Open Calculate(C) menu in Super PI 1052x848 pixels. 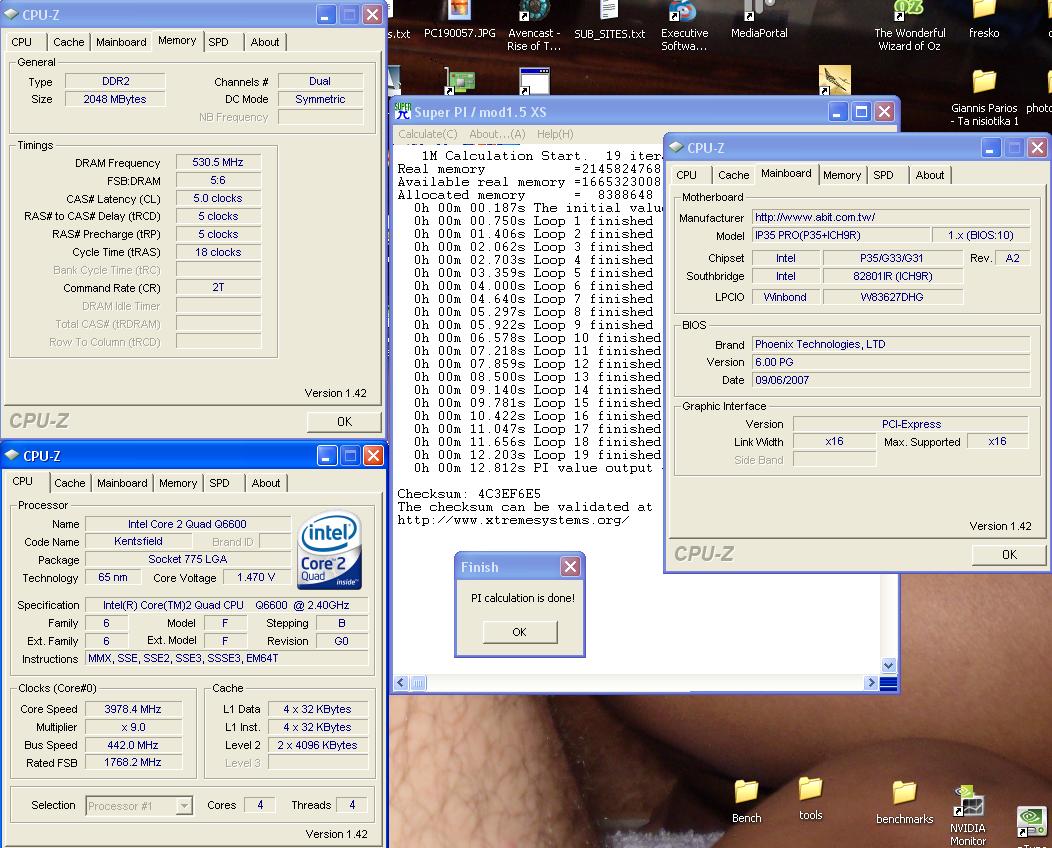(427, 134)
